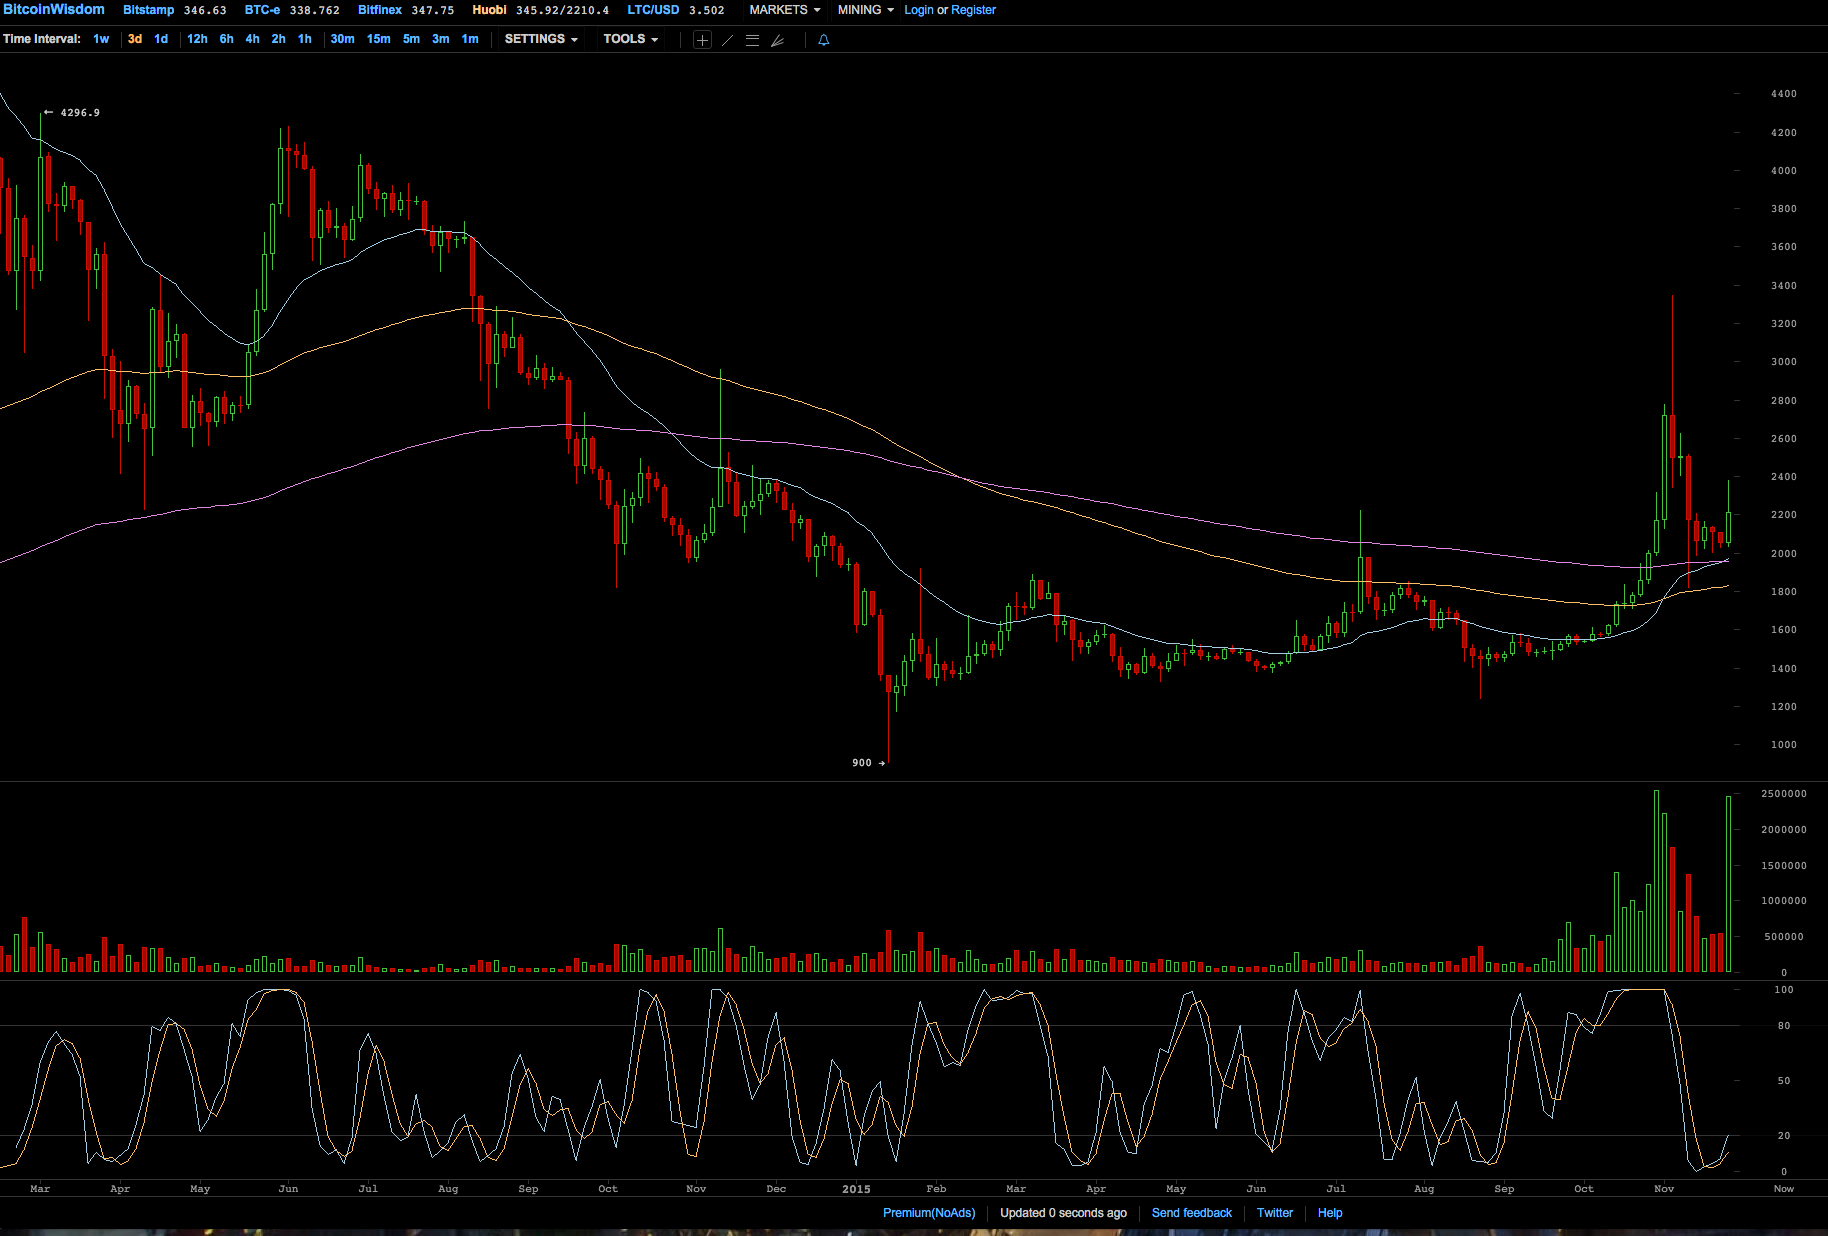This screenshot has height=1236, width=1828.
Task: Set time interval to 5m
Action: click(411, 39)
